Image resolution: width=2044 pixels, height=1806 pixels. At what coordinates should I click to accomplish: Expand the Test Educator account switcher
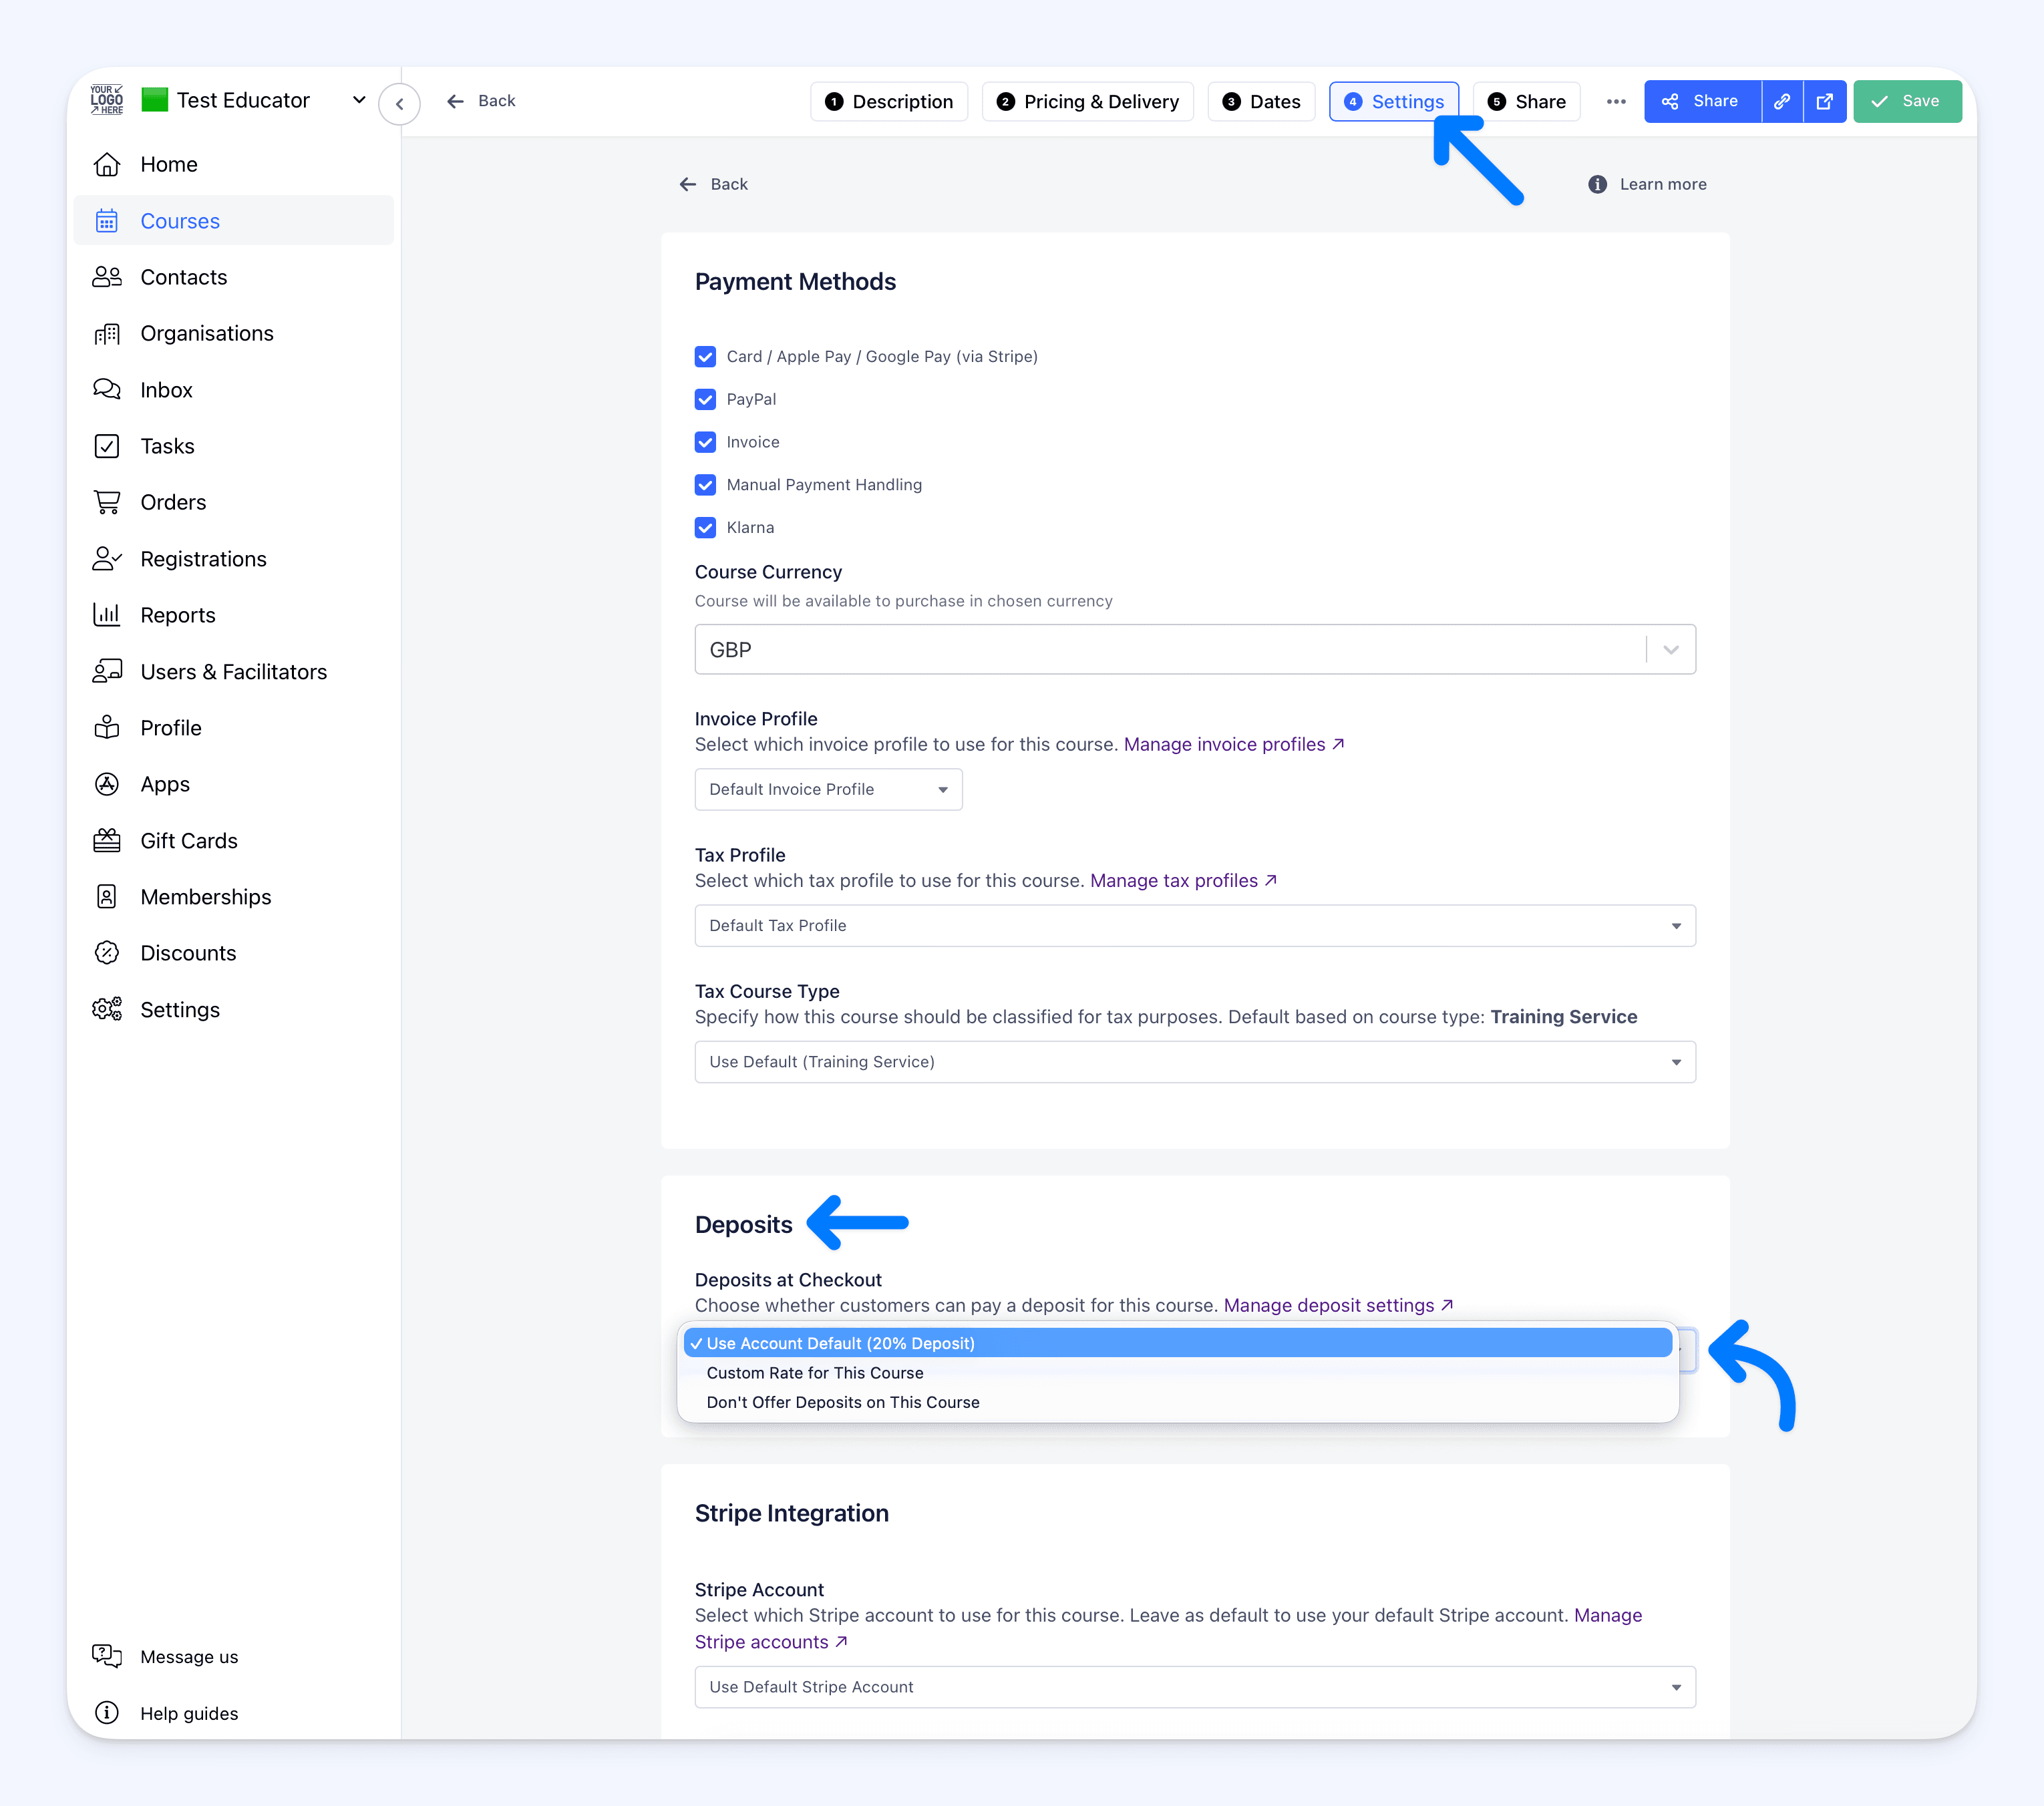point(359,100)
